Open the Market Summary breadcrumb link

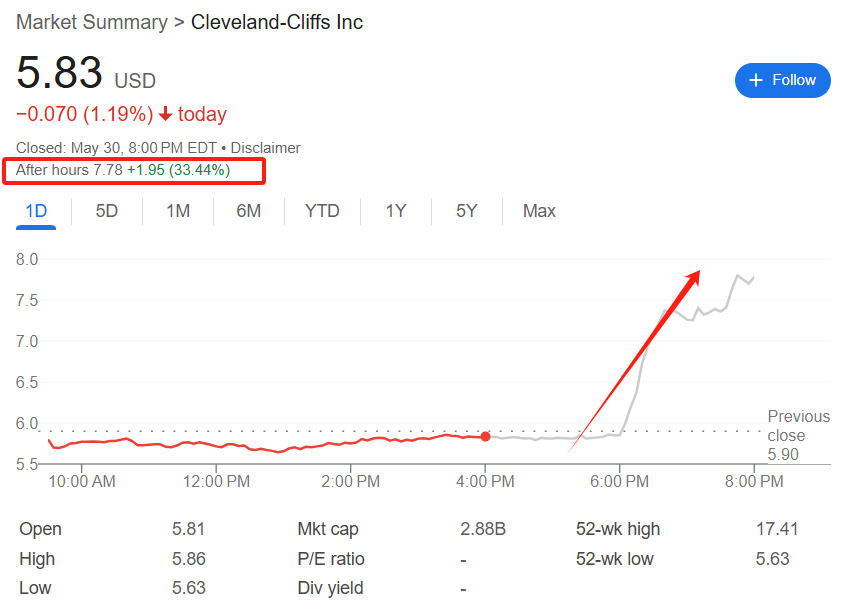(92, 23)
